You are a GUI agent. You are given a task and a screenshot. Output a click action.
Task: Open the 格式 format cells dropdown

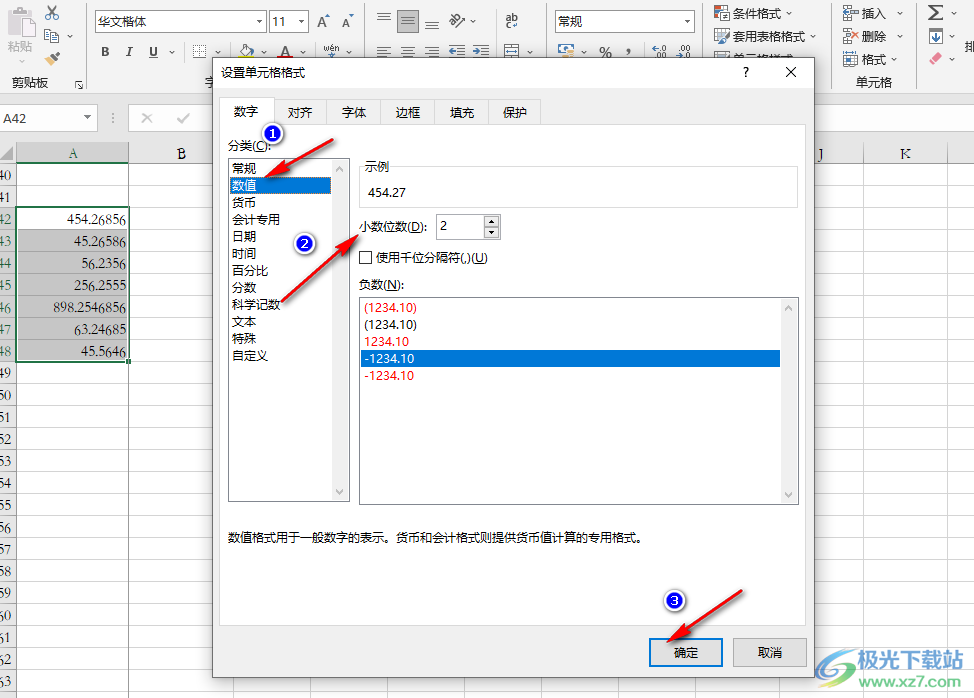tap(894, 60)
